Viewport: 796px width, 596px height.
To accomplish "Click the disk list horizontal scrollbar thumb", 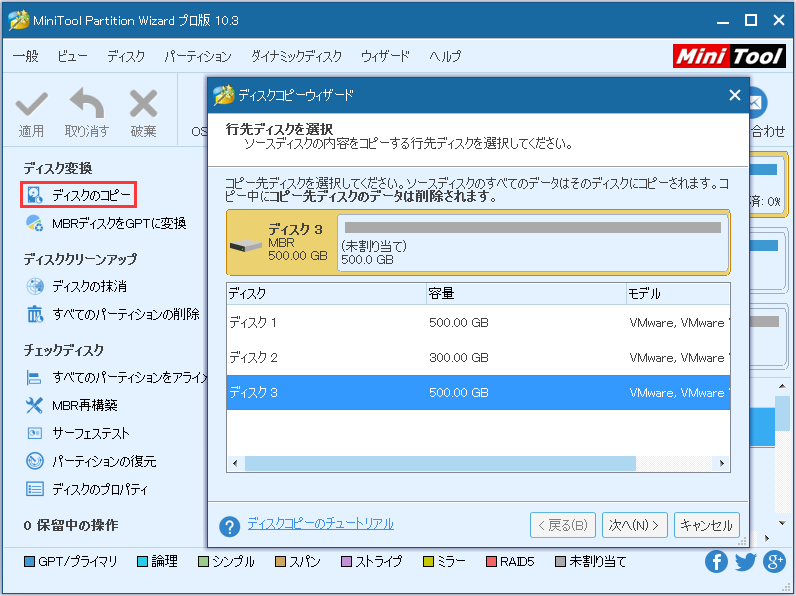I will (x=440, y=463).
